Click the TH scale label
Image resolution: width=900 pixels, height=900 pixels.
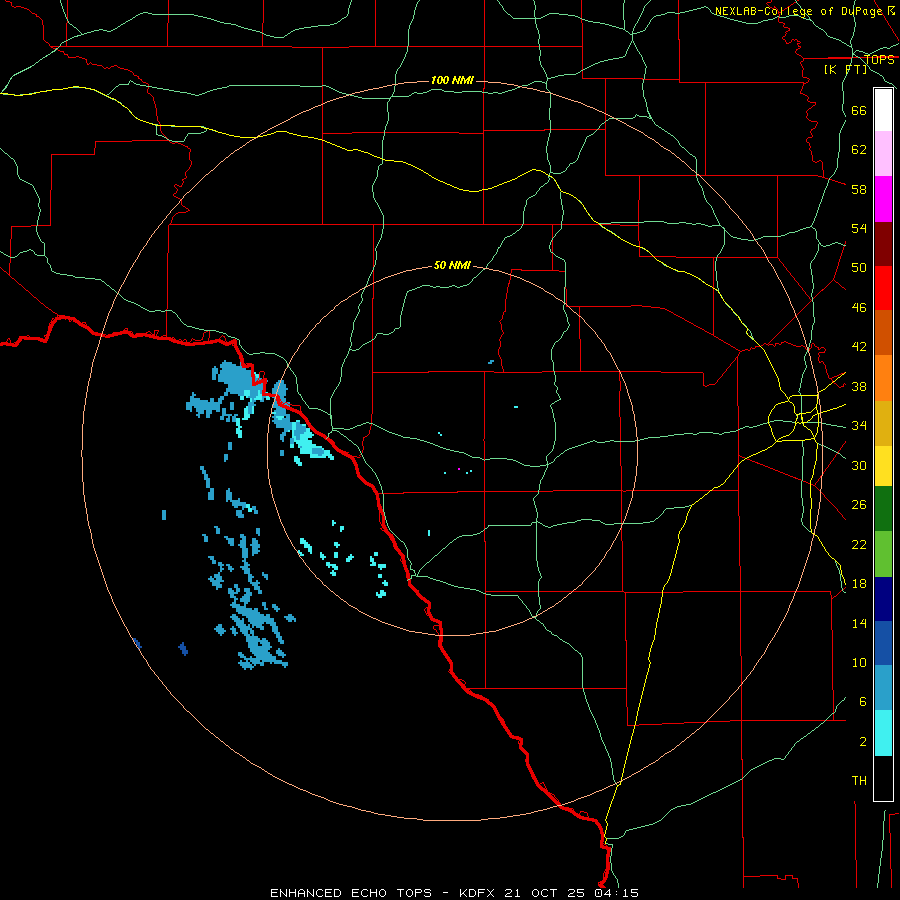point(859,781)
